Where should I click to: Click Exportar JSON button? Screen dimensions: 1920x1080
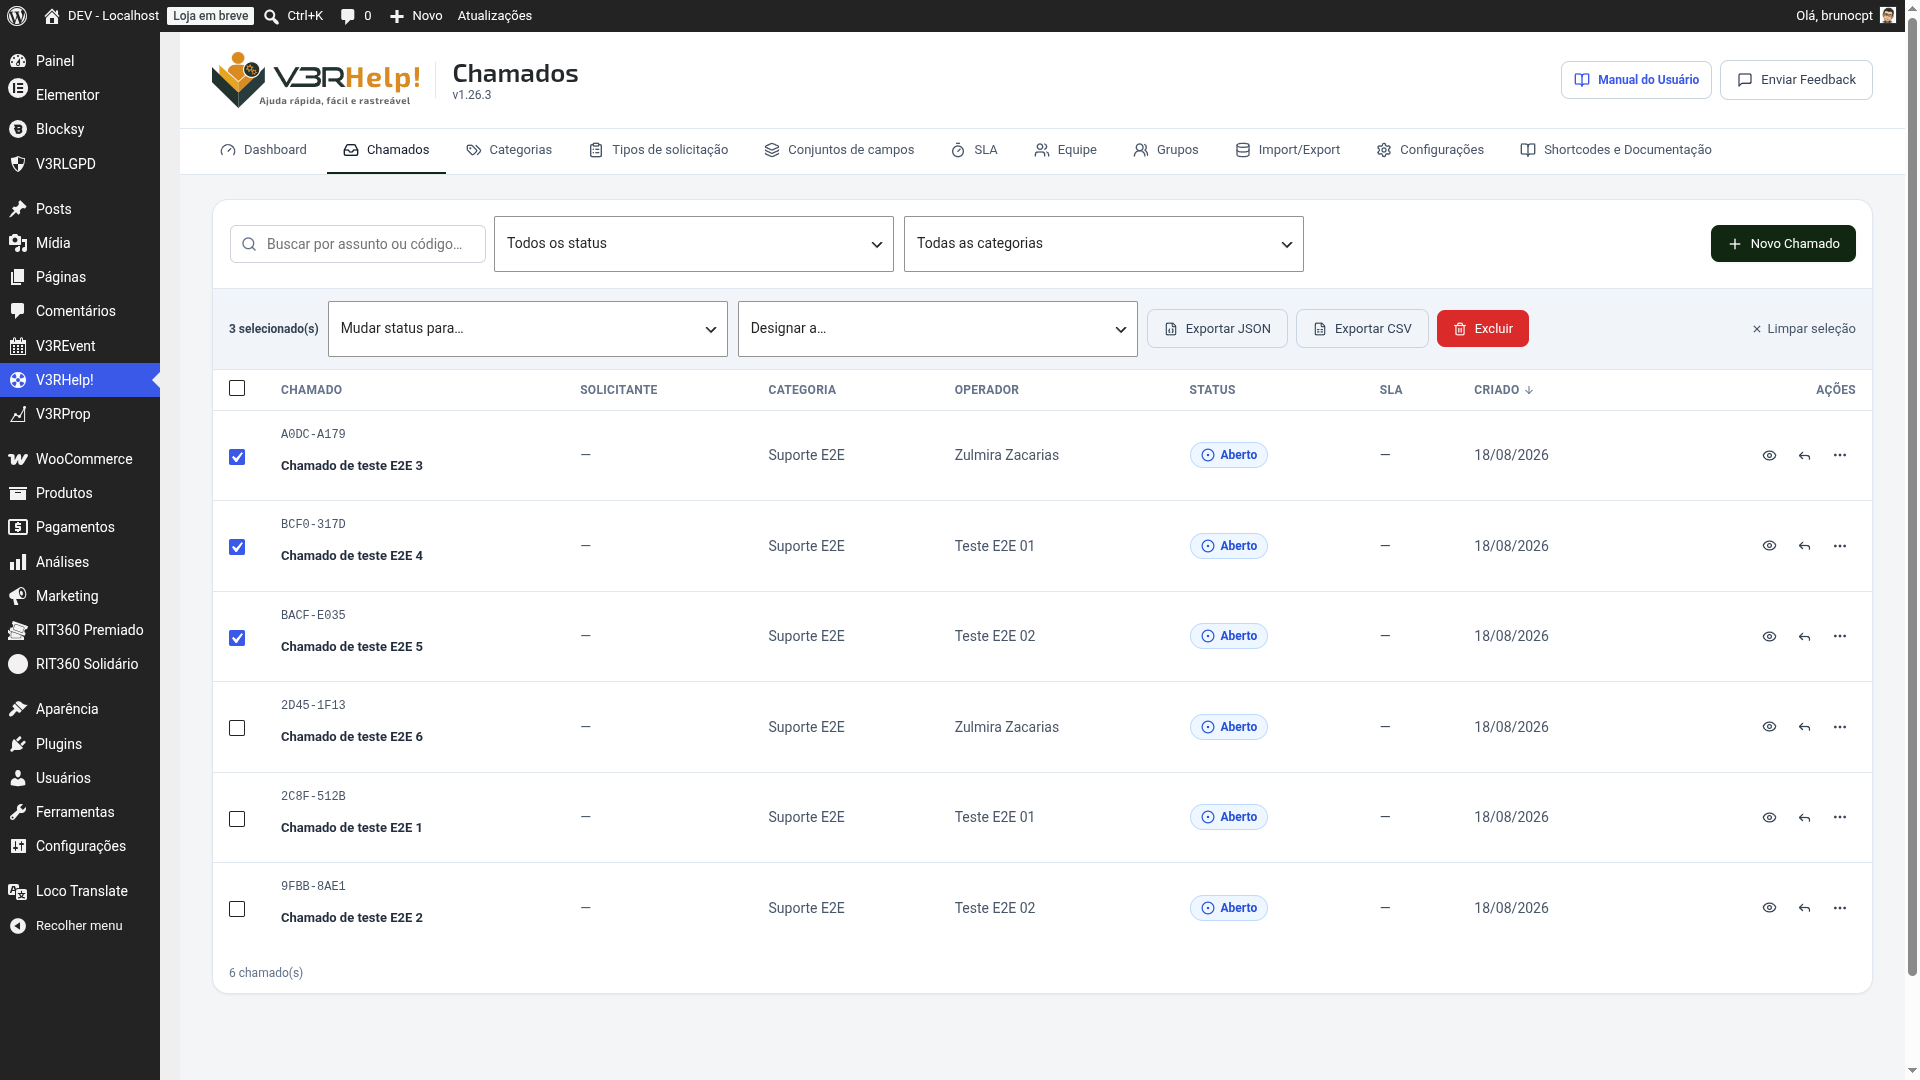click(1217, 329)
